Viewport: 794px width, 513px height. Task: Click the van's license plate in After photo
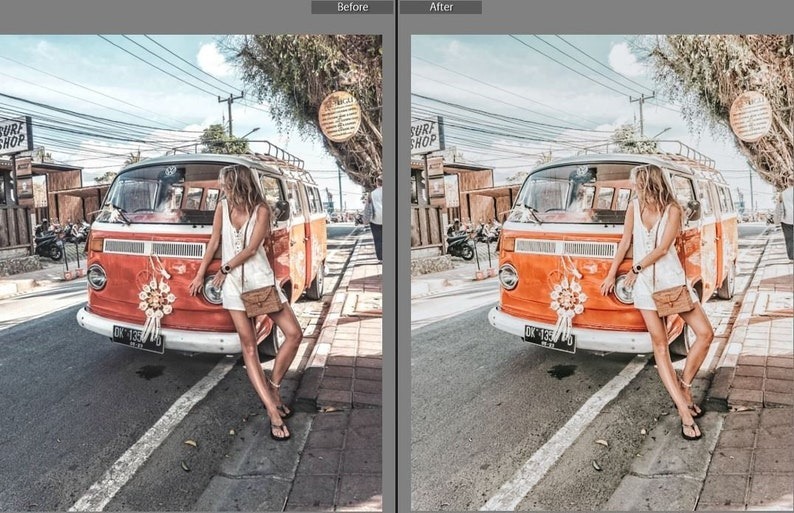(x=549, y=339)
